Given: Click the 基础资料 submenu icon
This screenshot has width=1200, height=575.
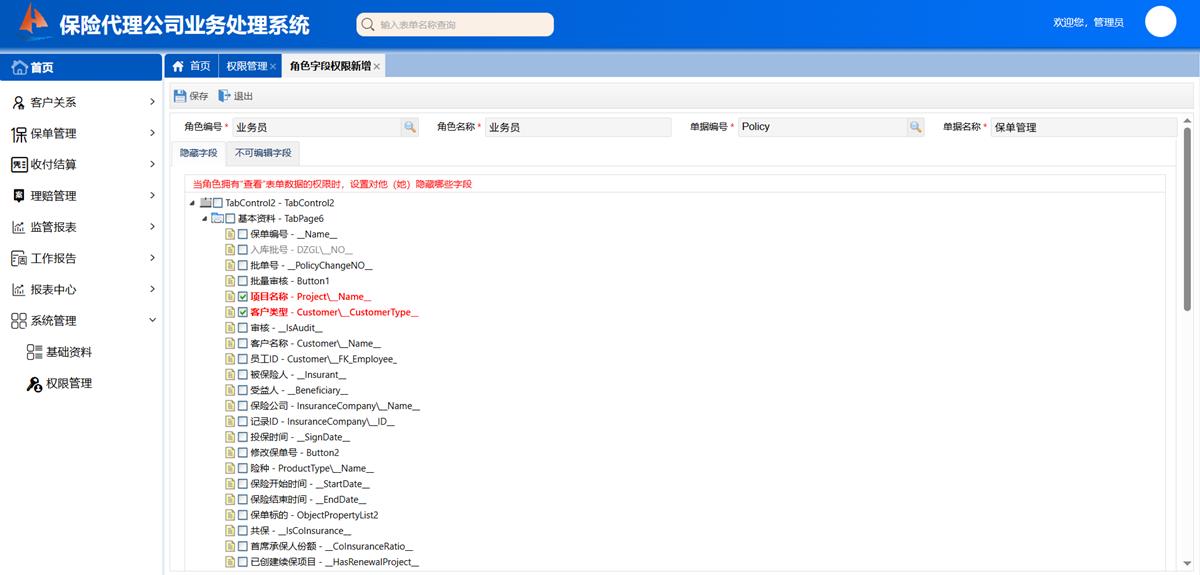Looking at the screenshot, I should point(34,352).
